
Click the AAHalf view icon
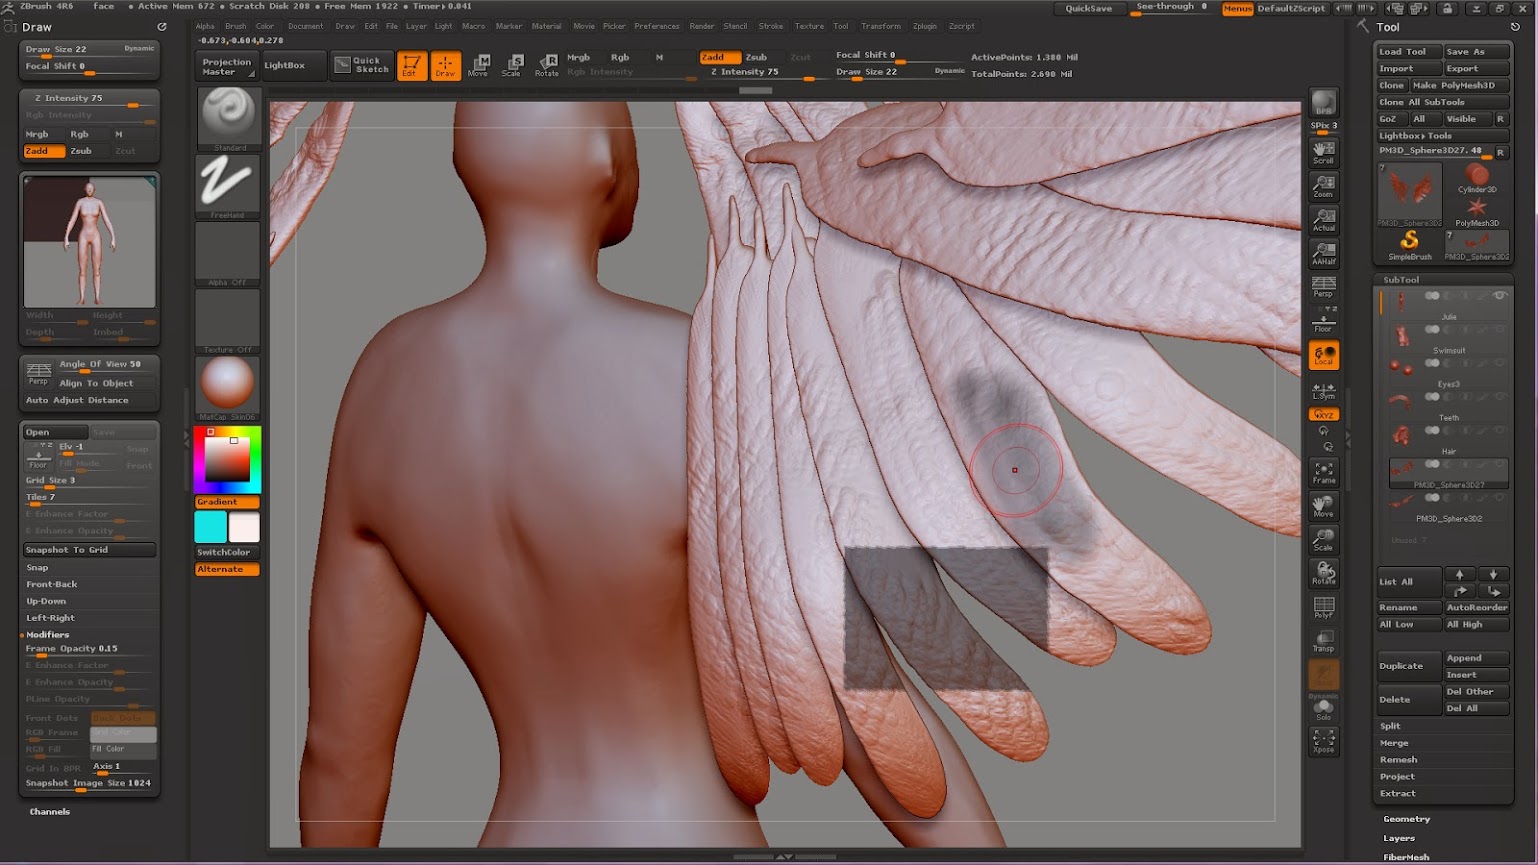click(1324, 254)
